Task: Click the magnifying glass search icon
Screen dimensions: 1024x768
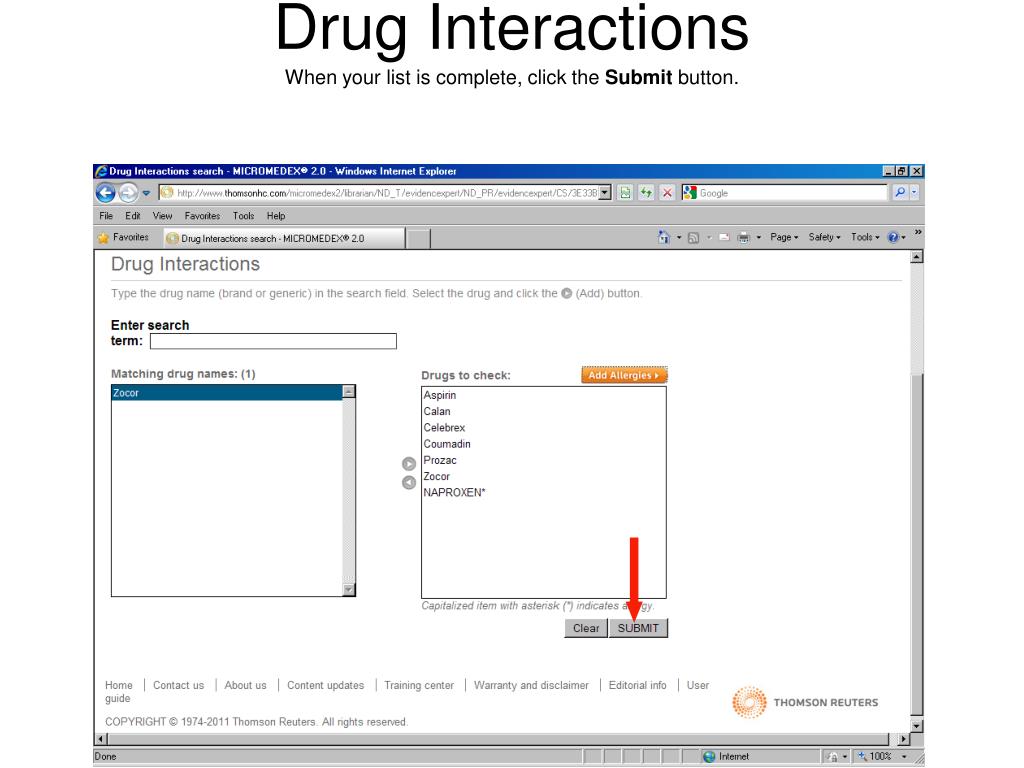Action: [x=900, y=193]
